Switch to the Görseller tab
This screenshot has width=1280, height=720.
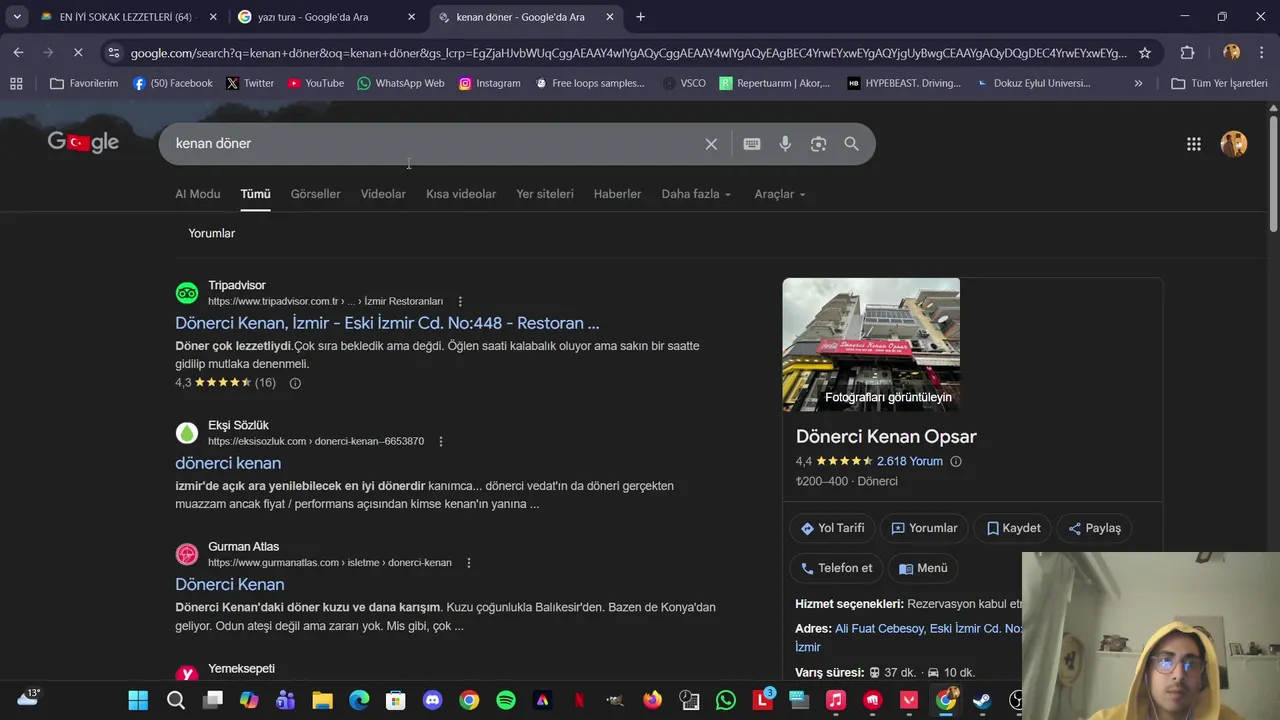316,194
